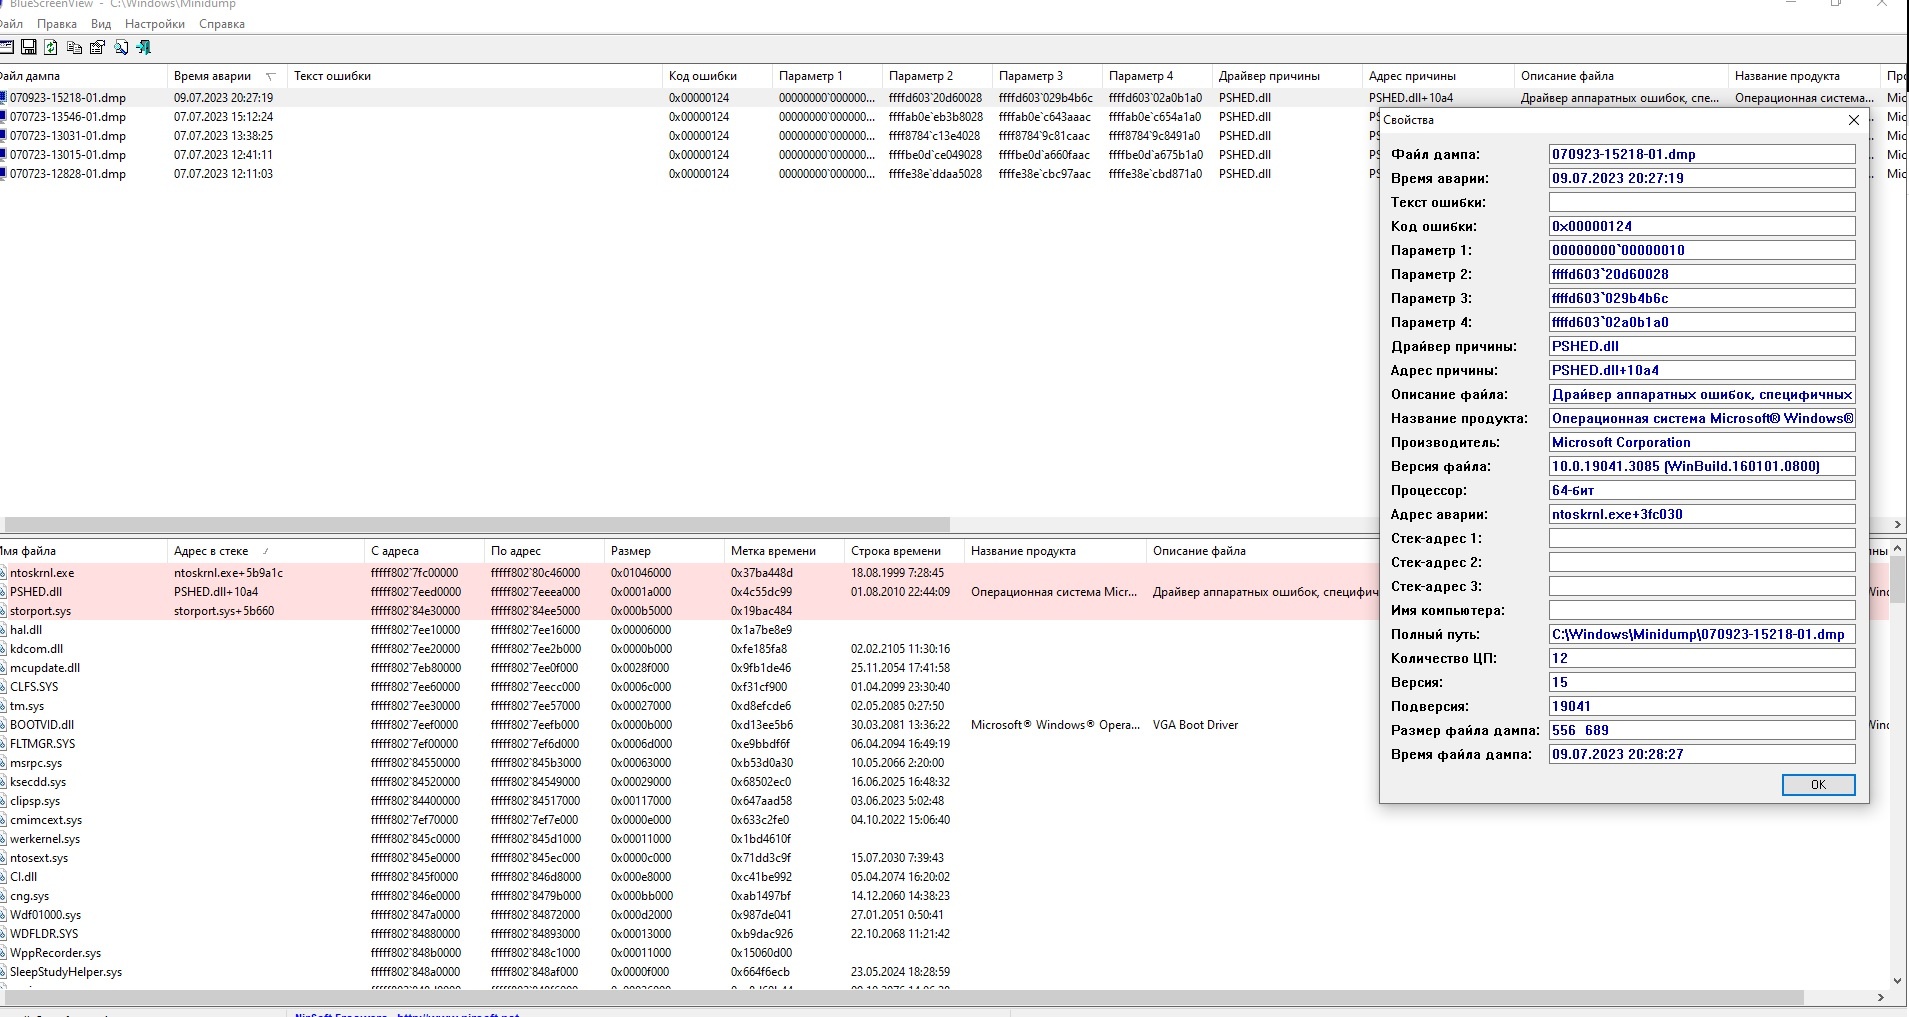
Task: Click the Полный путь field in Свойства
Action: pyautogui.click(x=1702, y=634)
